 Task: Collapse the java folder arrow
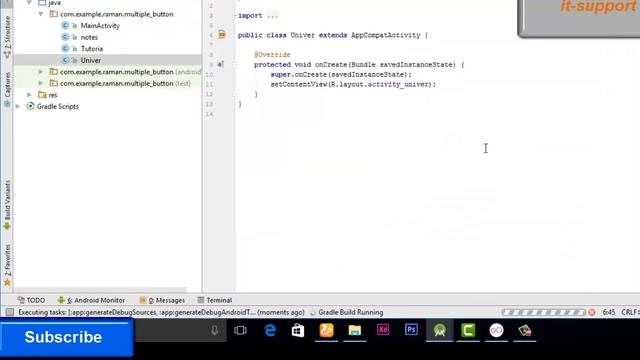pyautogui.click(x=29, y=3)
